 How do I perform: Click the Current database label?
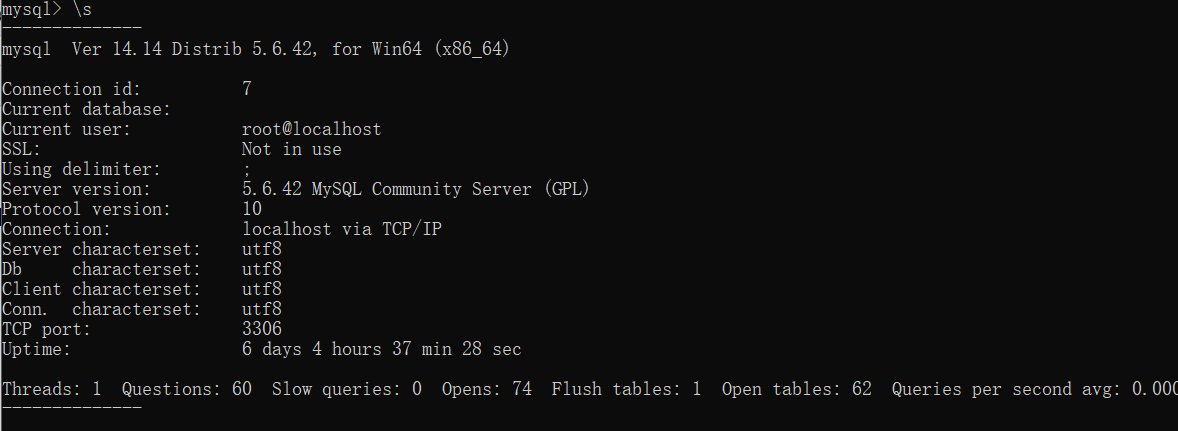click(86, 109)
